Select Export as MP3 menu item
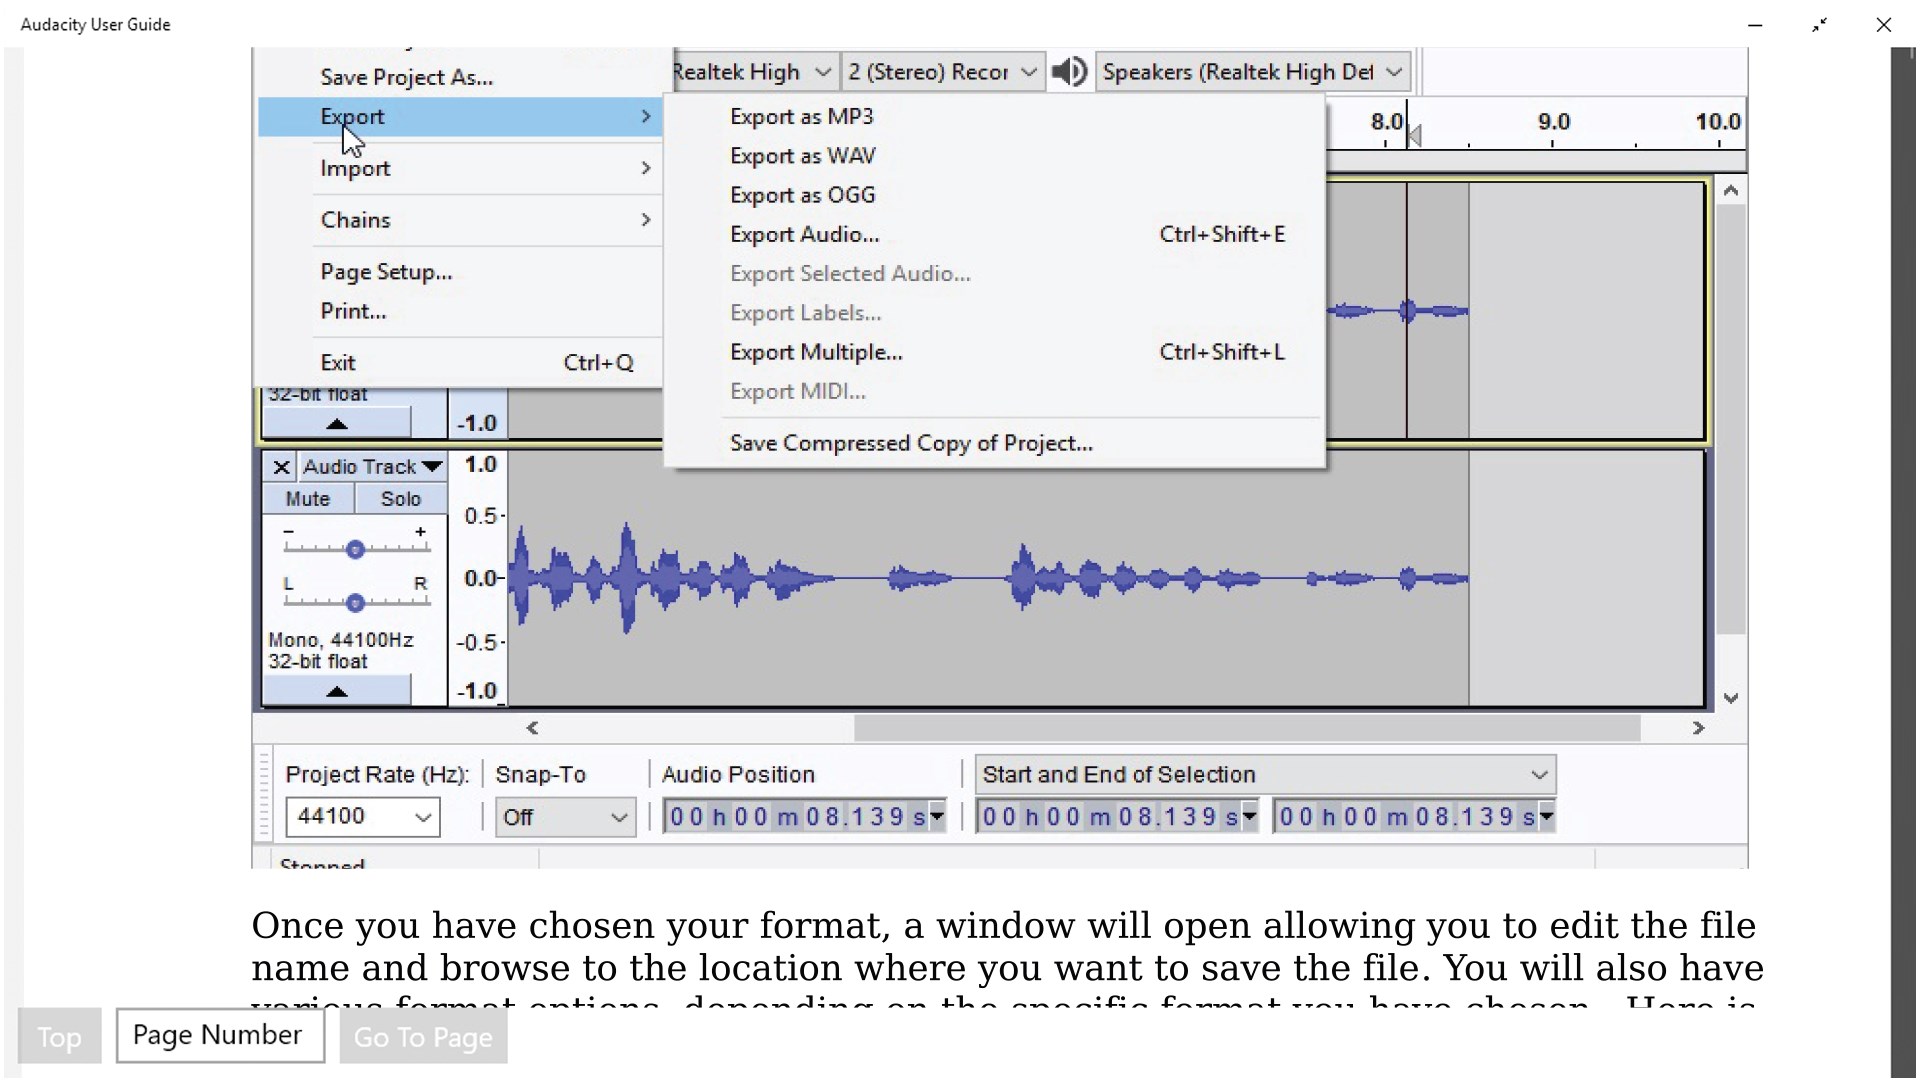The image size is (1920, 1080). tap(801, 117)
